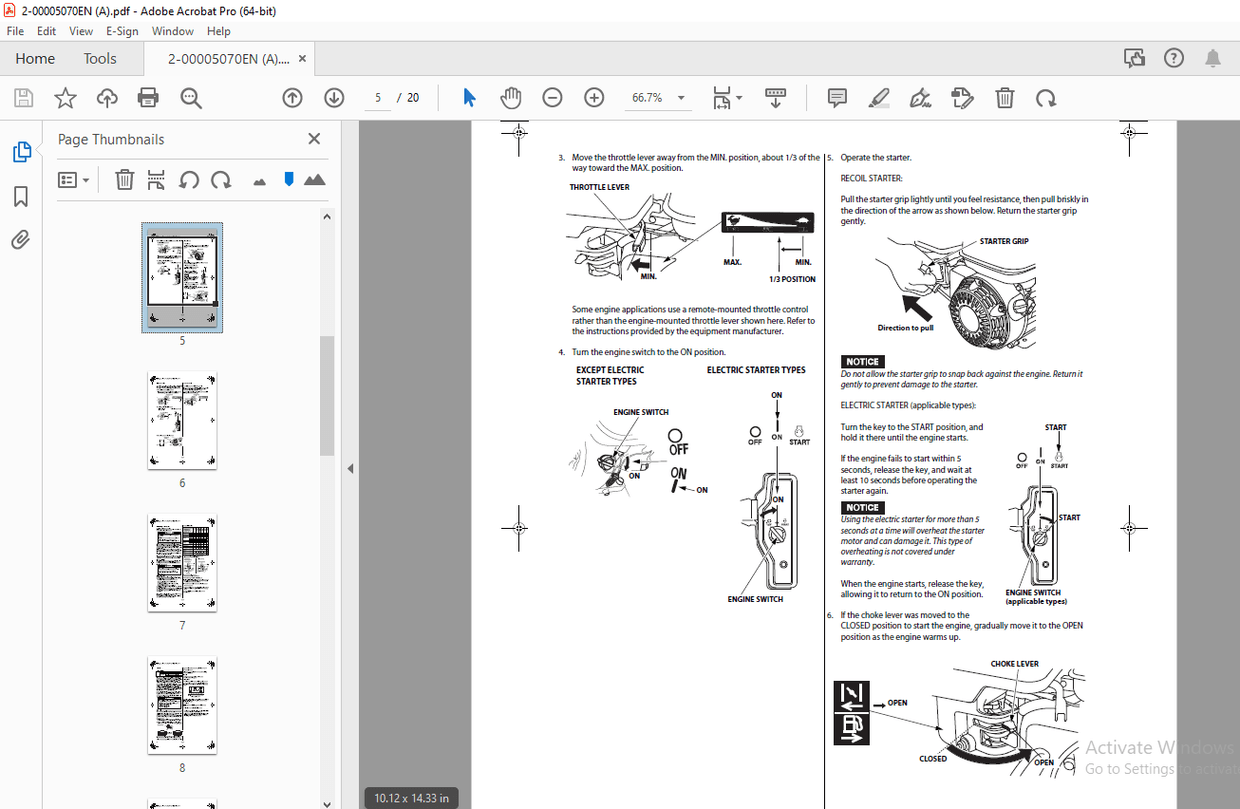Toggle reduce thumbnail size

258,179
